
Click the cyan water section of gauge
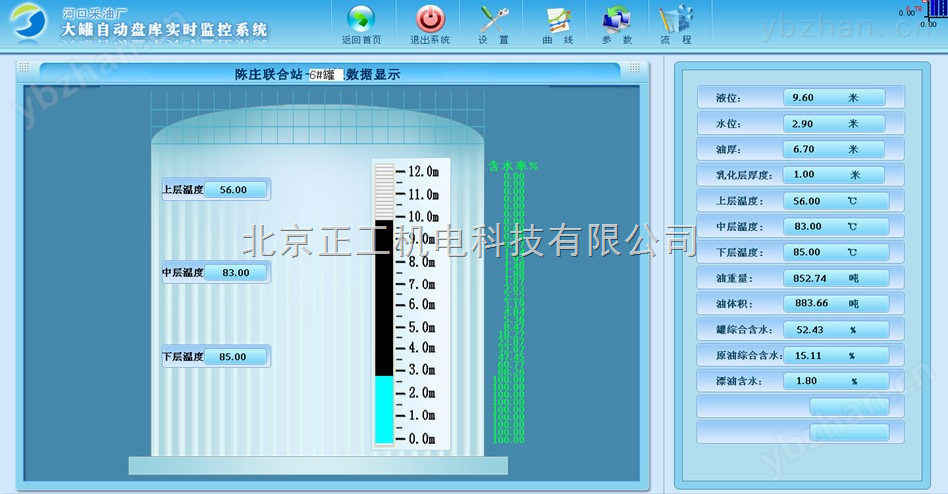click(384, 410)
